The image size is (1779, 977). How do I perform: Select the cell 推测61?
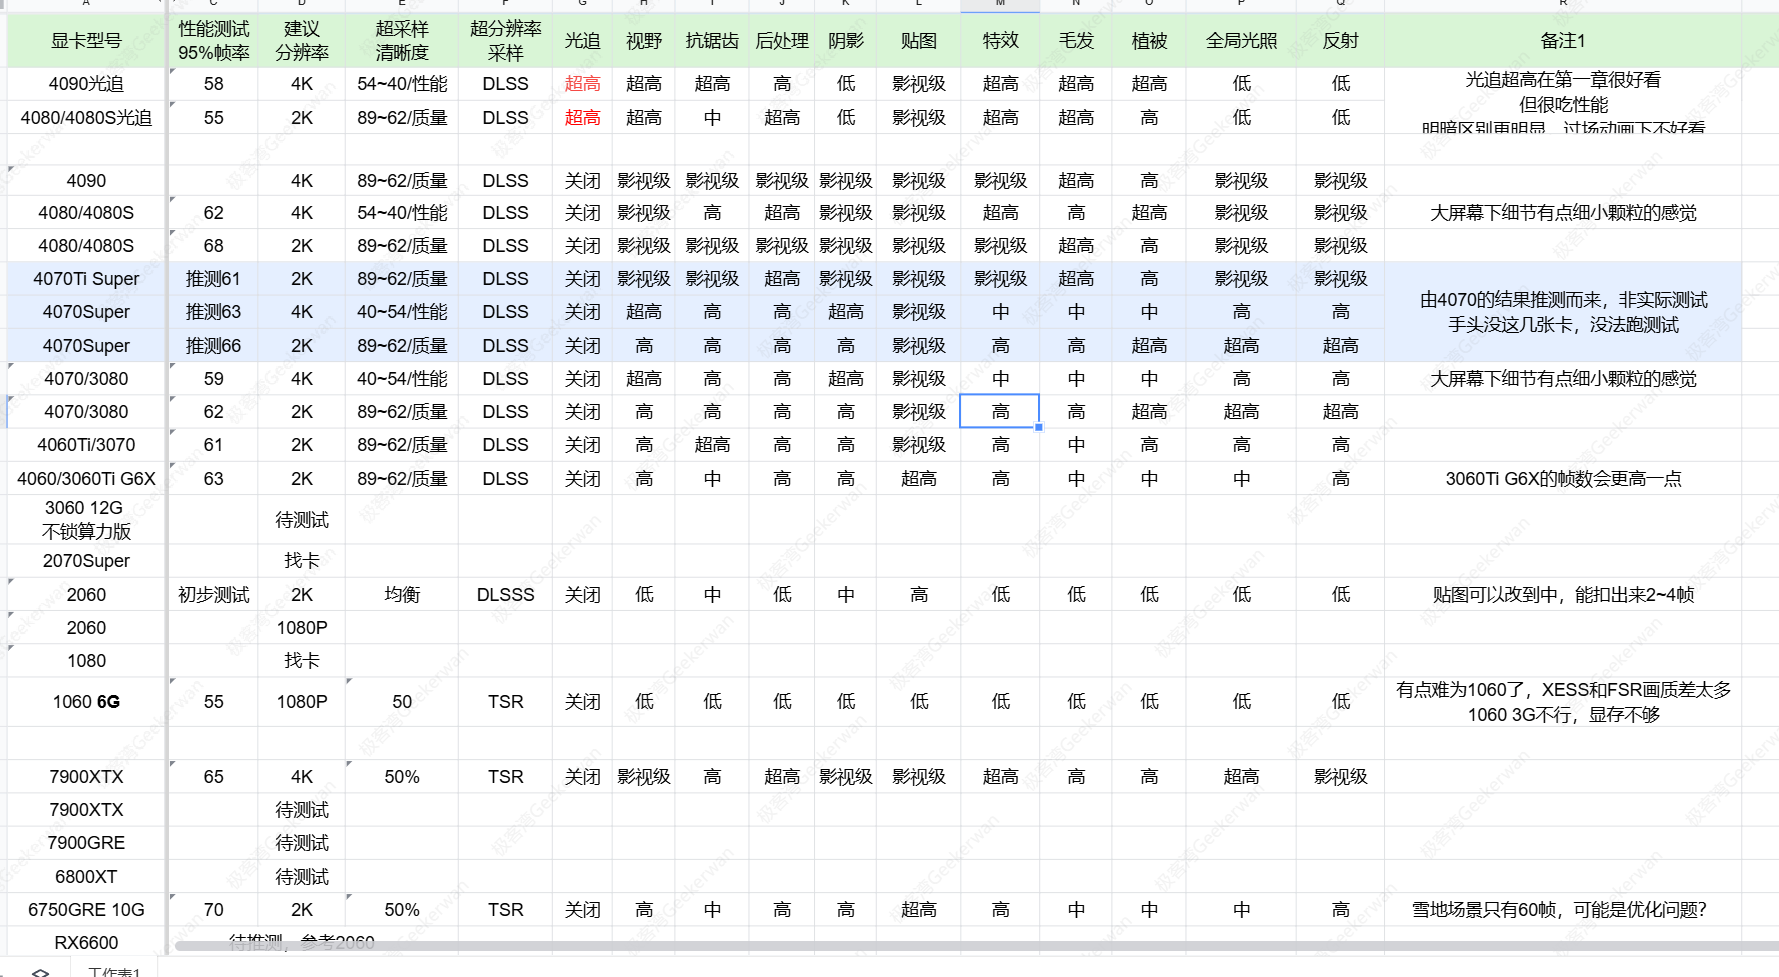pyautogui.click(x=213, y=279)
